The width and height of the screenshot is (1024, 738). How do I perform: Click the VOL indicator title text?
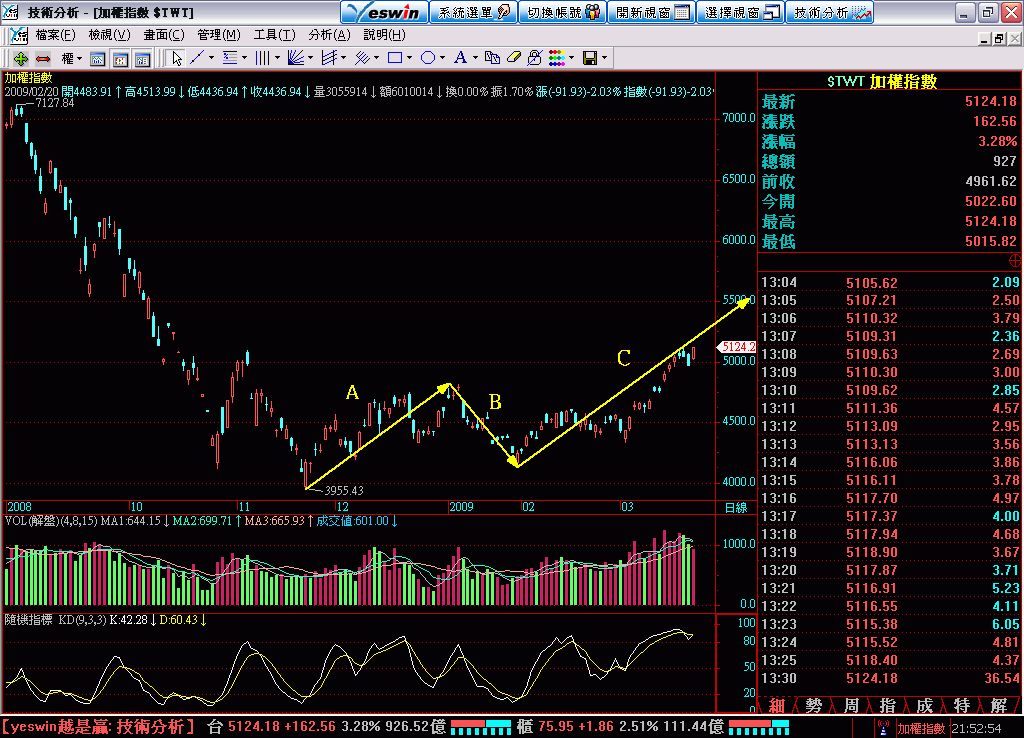[51, 521]
